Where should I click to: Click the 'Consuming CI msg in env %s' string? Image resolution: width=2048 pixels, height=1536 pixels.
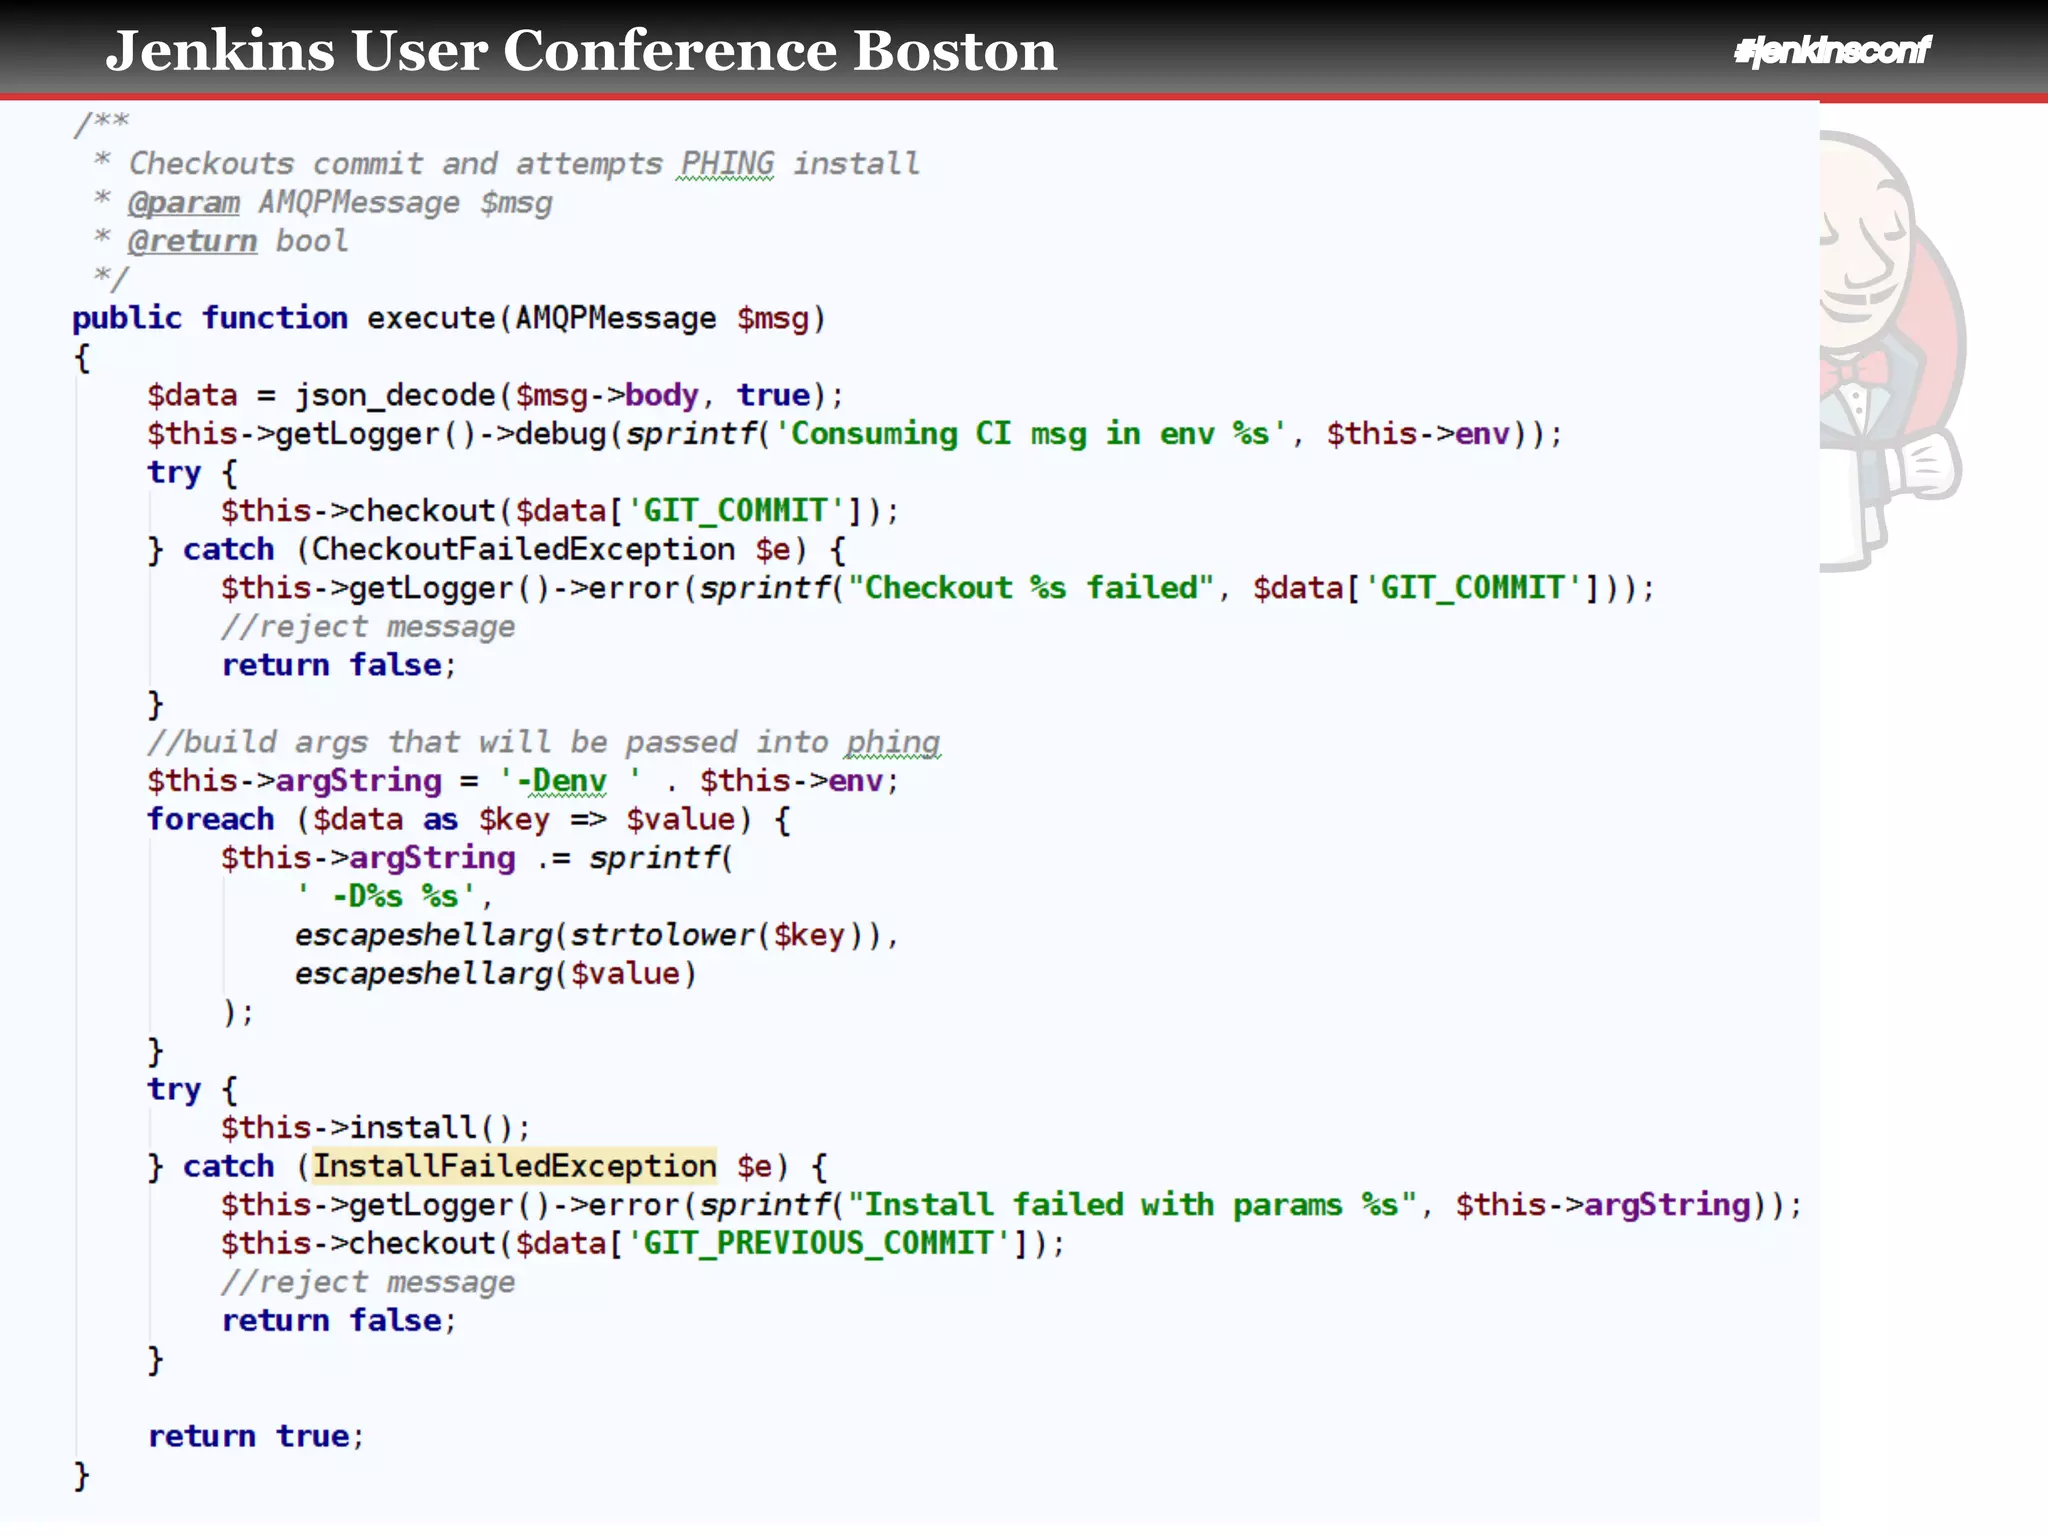coord(1031,434)
